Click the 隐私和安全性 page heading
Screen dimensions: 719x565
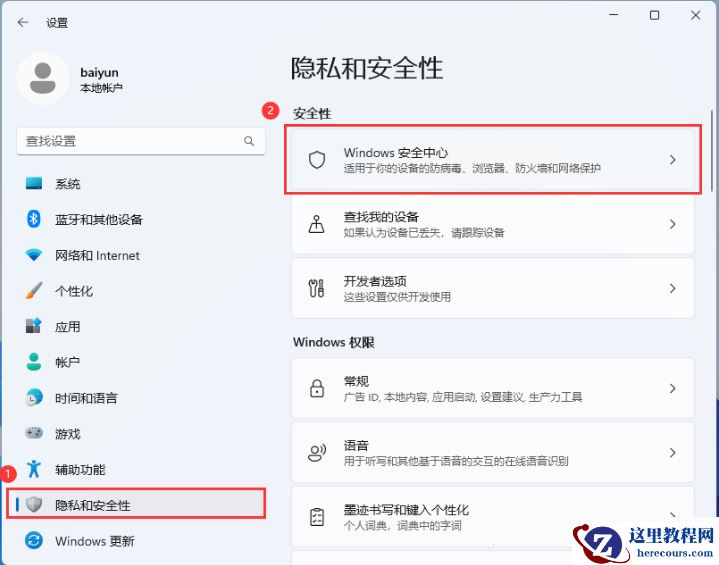(x=367, y=68)
